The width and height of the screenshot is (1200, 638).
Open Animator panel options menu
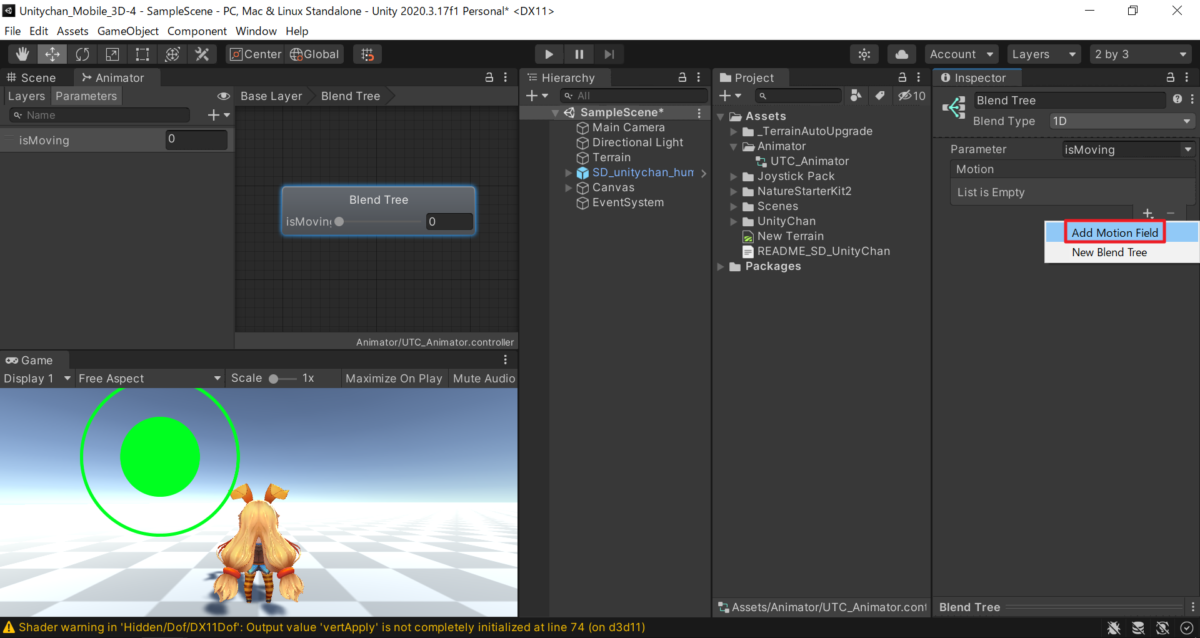click(x=505, y=77)
